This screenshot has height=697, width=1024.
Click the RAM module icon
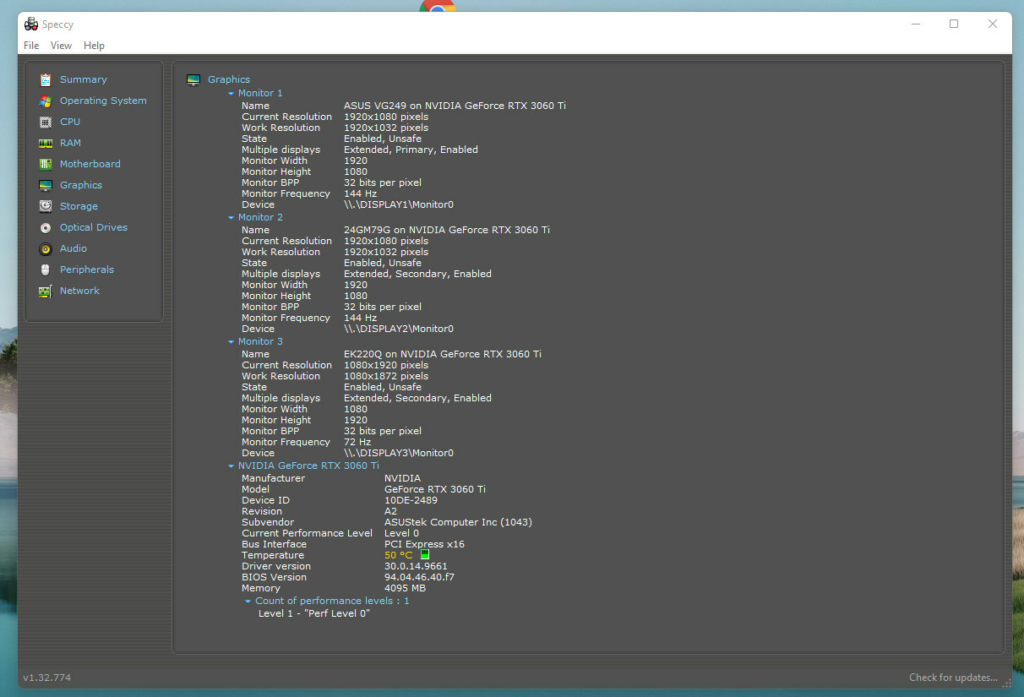(45, 143)
